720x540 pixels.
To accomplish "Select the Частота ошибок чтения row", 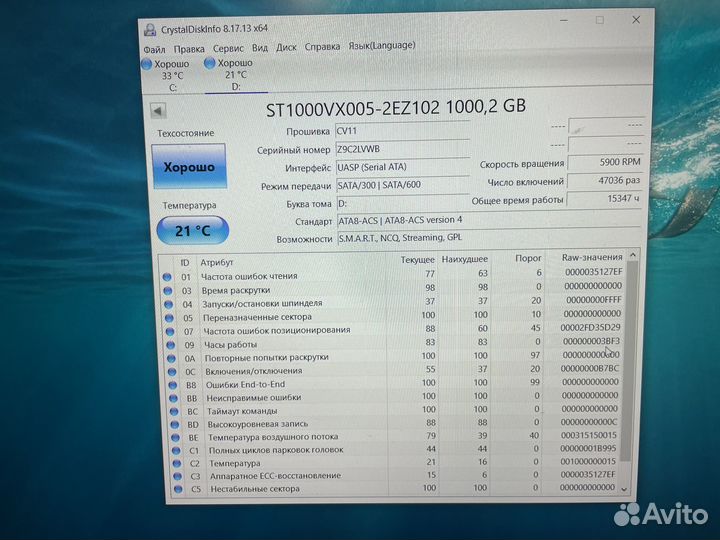I will tap(393, 275).
